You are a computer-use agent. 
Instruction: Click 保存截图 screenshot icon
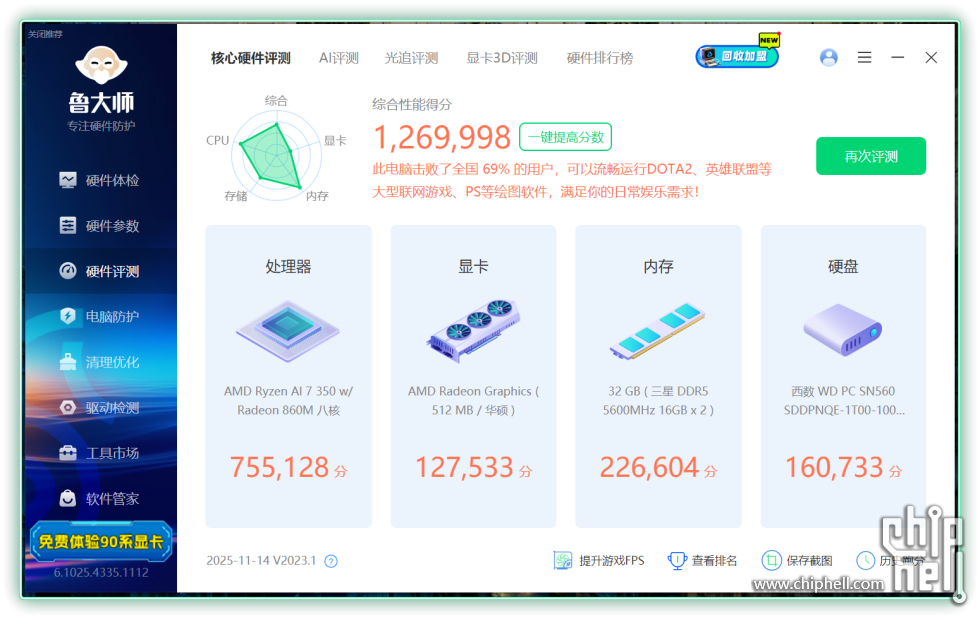point(771,561)
